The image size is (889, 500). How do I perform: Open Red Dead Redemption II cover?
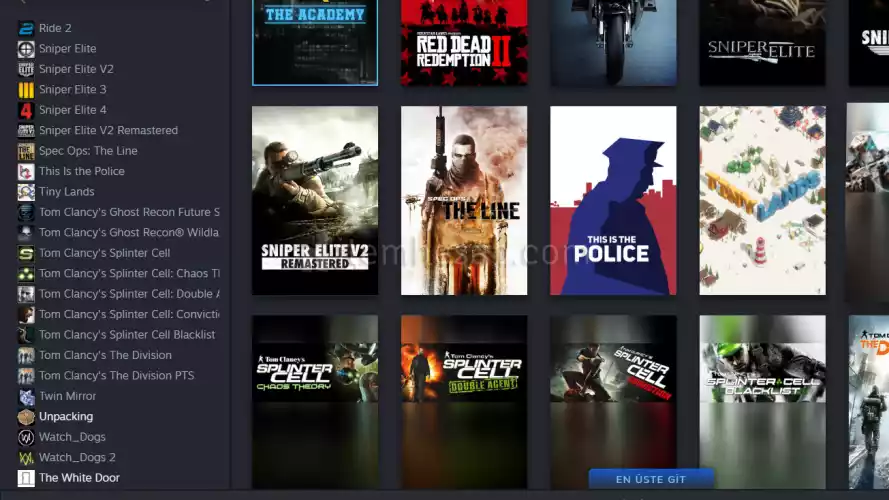464,42
